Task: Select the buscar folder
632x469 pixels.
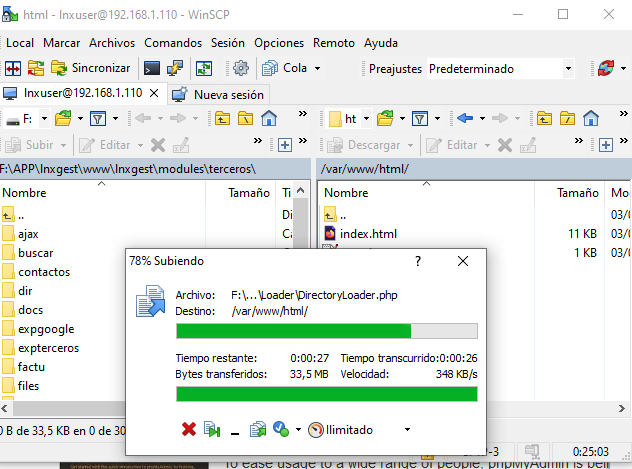Action: click(35, 253)
